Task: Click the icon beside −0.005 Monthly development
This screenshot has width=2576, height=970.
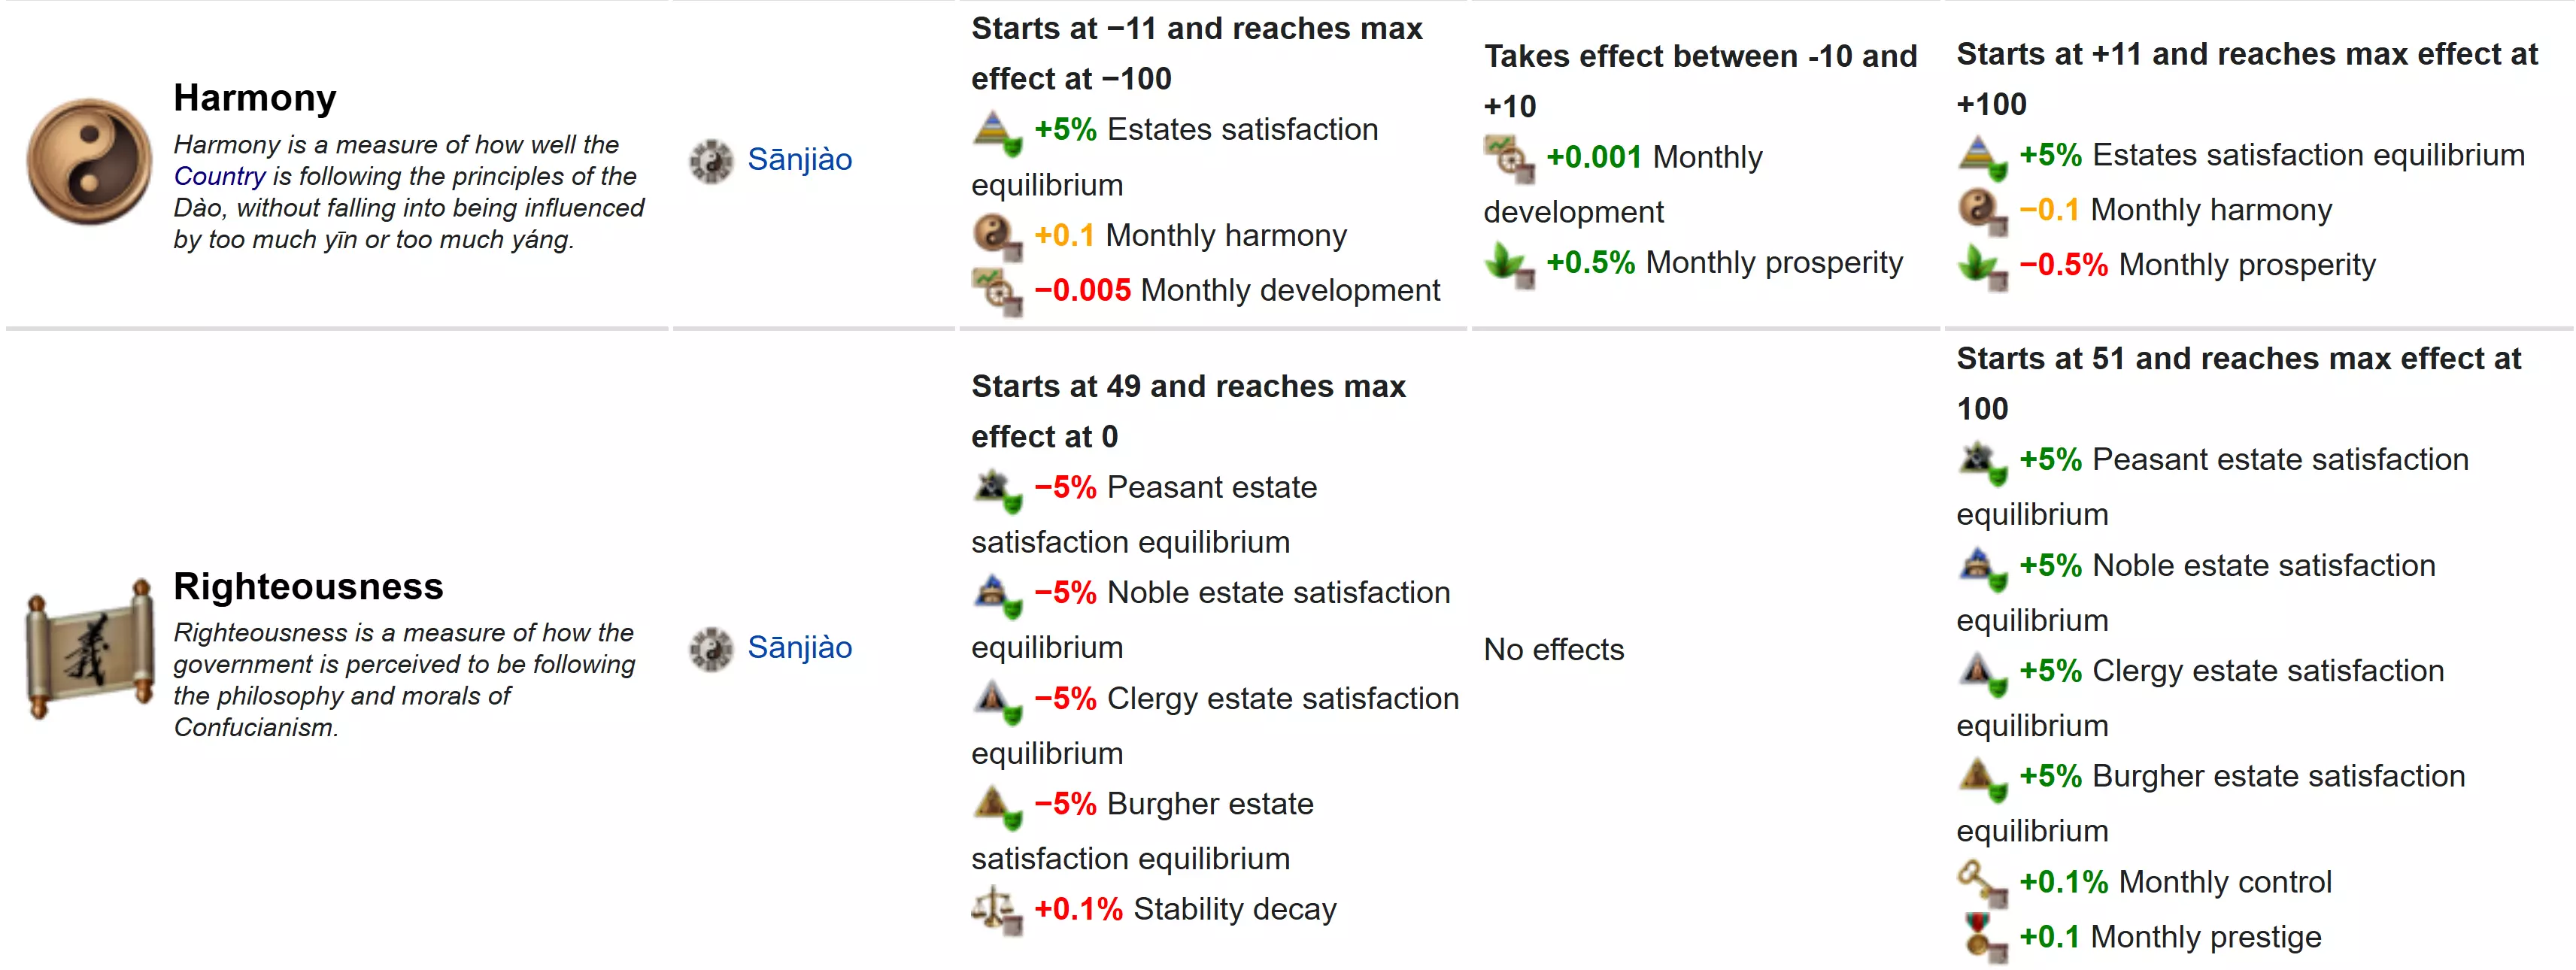Action: 996,291
